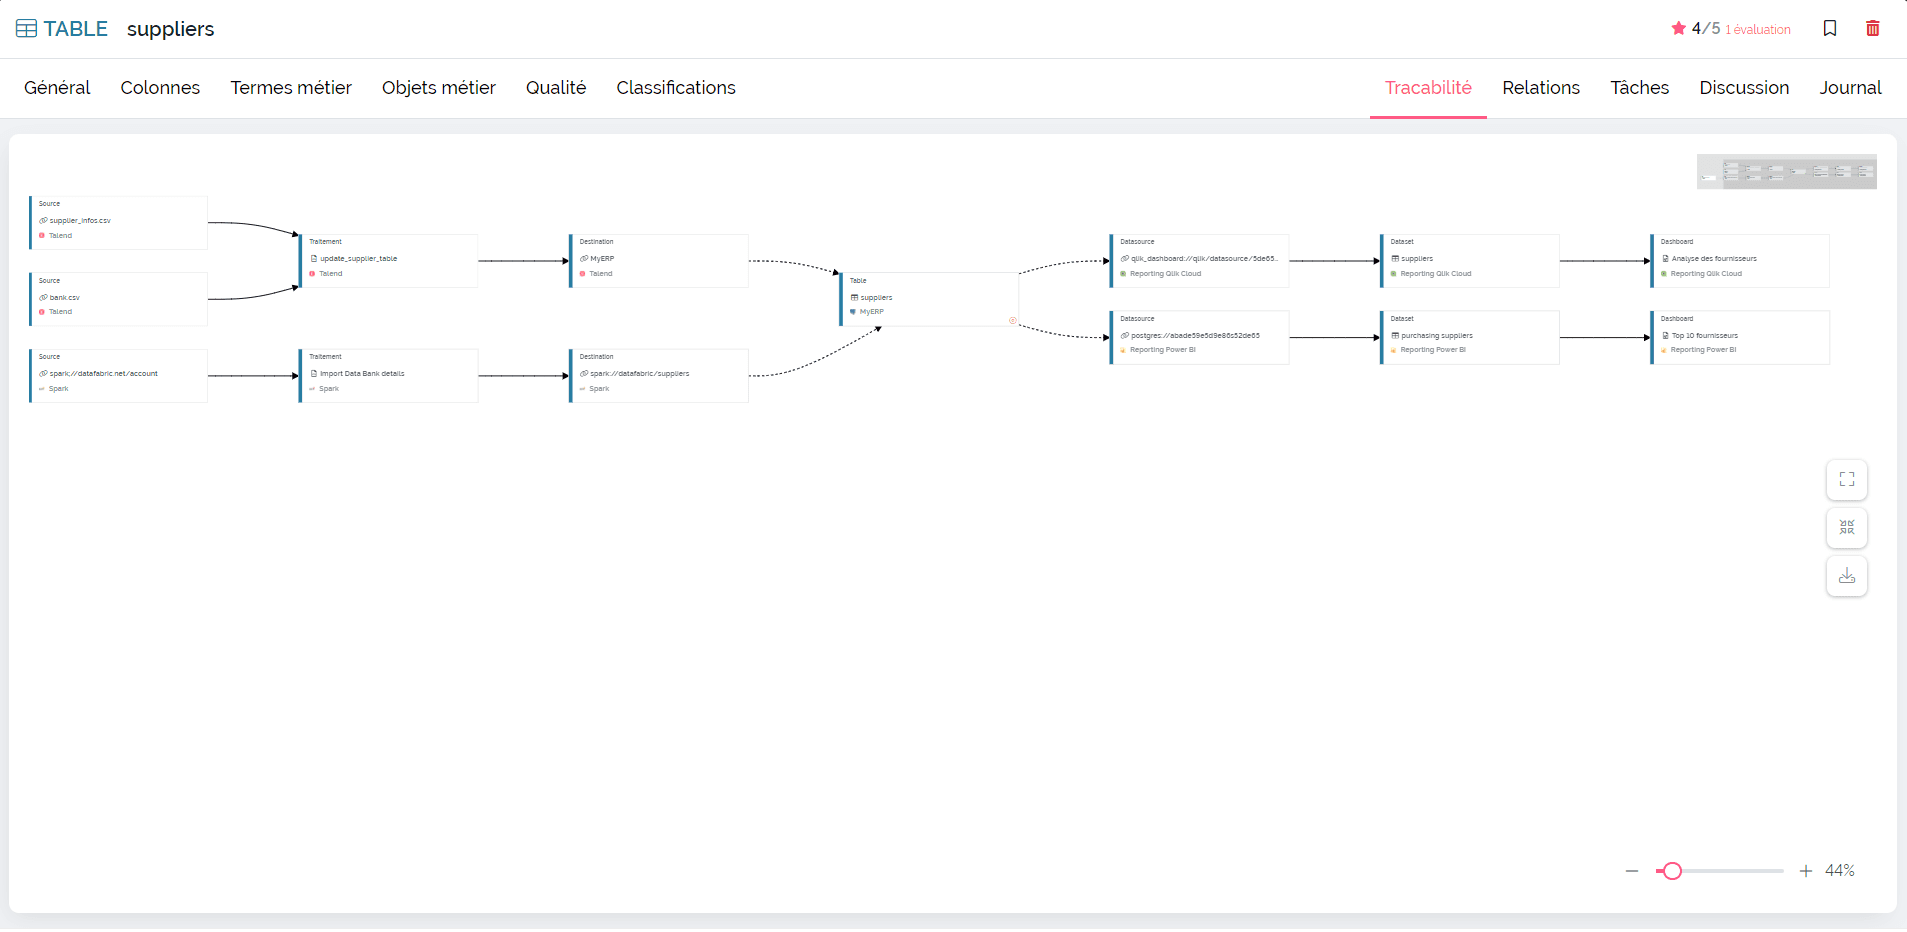Click the table icon beside purchasing suppliers
This screenshot has width=1907, height=932.
[x=1395, y=336]
